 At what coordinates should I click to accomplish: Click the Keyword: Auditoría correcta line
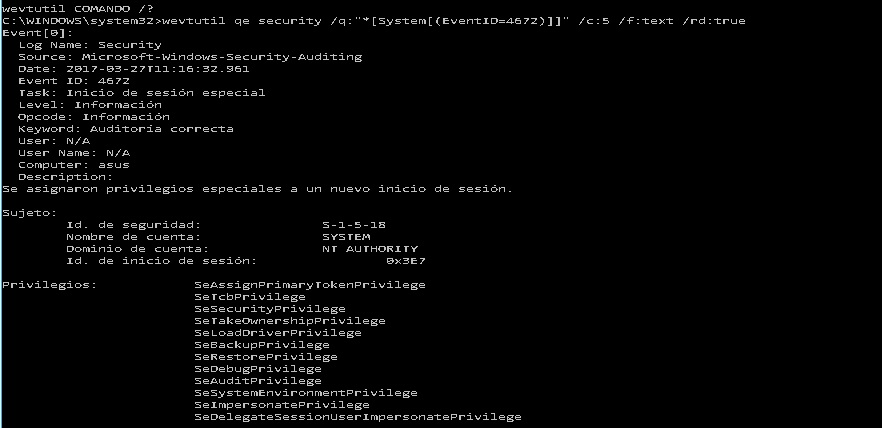pyautogui.click(x=126, y=129)
